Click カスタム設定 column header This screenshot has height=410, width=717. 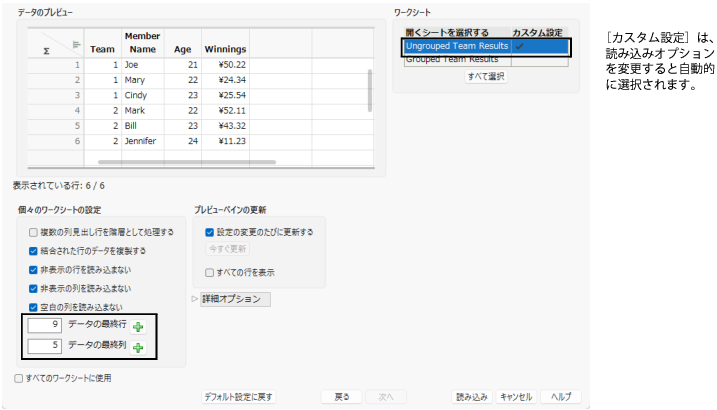538,33
